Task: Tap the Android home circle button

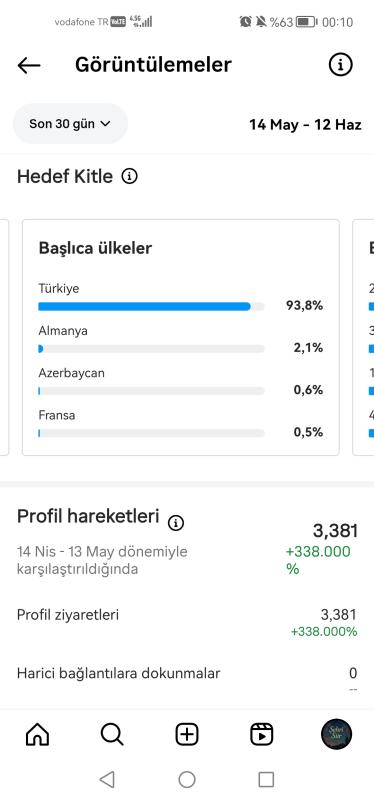Action: pos(187,779)
